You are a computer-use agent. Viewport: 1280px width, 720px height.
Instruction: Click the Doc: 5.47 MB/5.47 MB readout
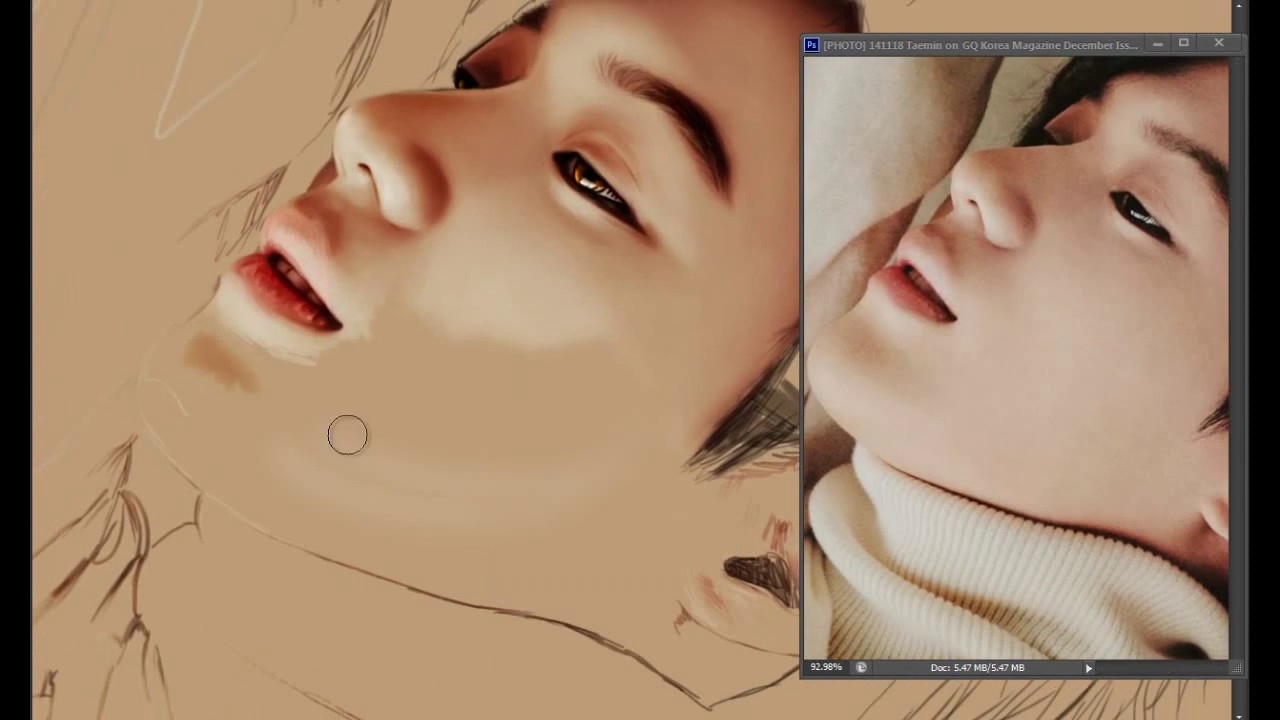[x=977, y=668]
